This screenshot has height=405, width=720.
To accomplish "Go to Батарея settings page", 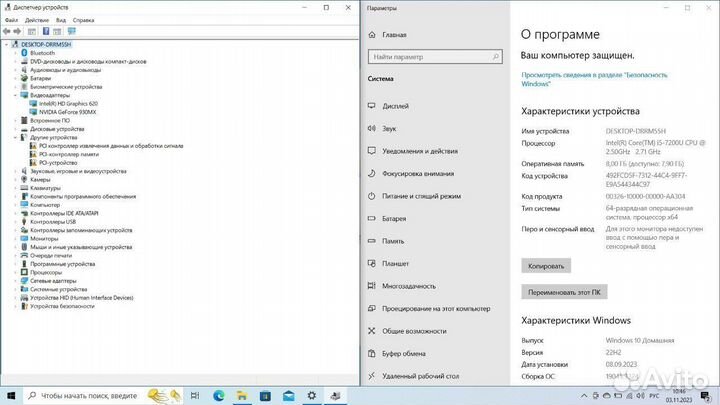I will click(x=394, y=218).
